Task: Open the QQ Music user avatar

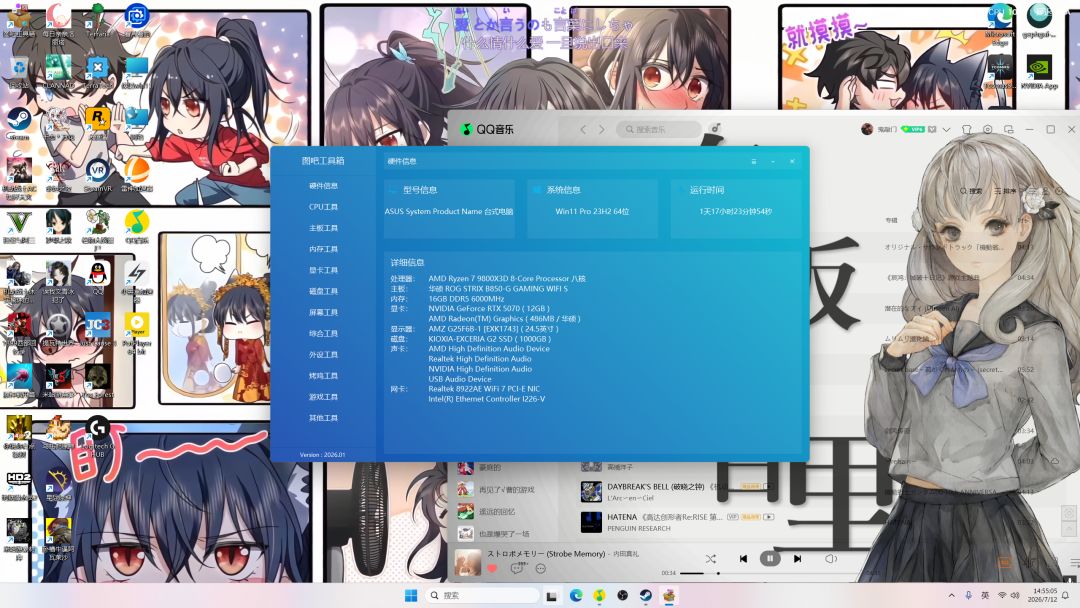Action: pyautogui.click(x=867, y=129)
